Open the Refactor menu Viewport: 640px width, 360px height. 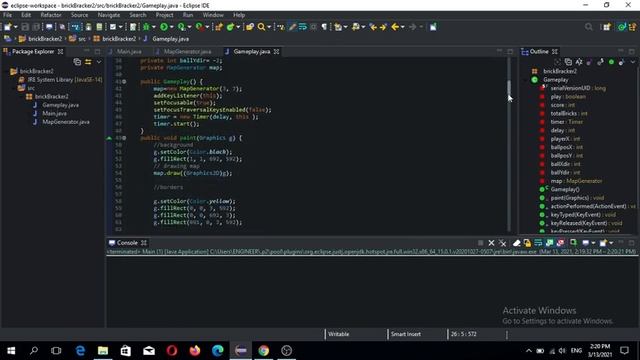point(51,15)
